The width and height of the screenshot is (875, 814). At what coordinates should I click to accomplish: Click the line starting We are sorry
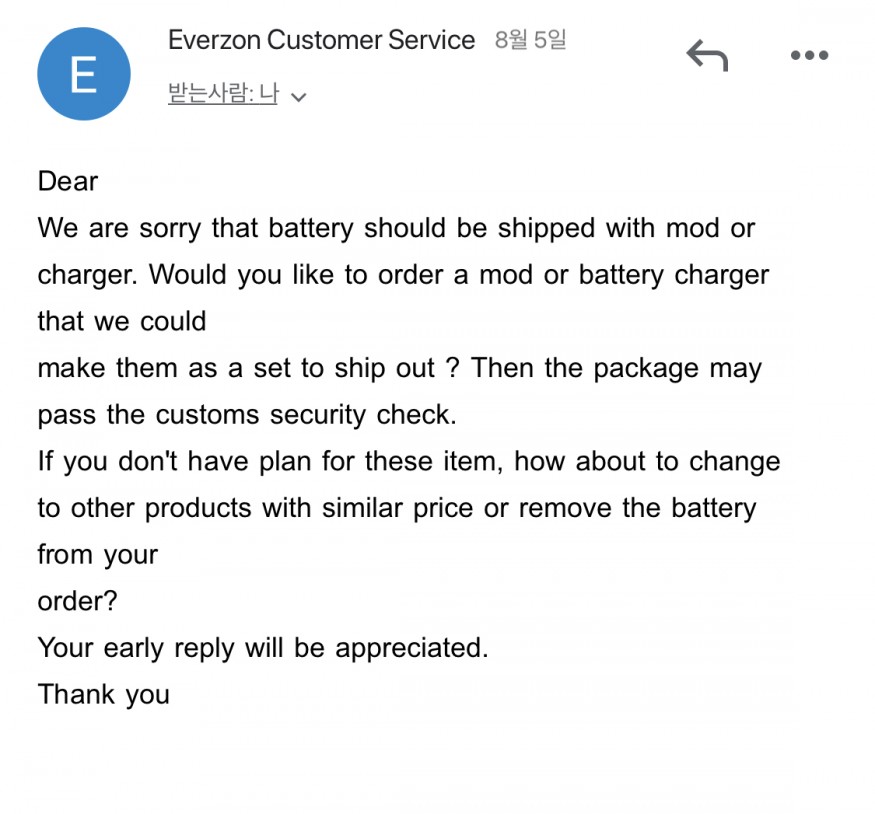396,228
